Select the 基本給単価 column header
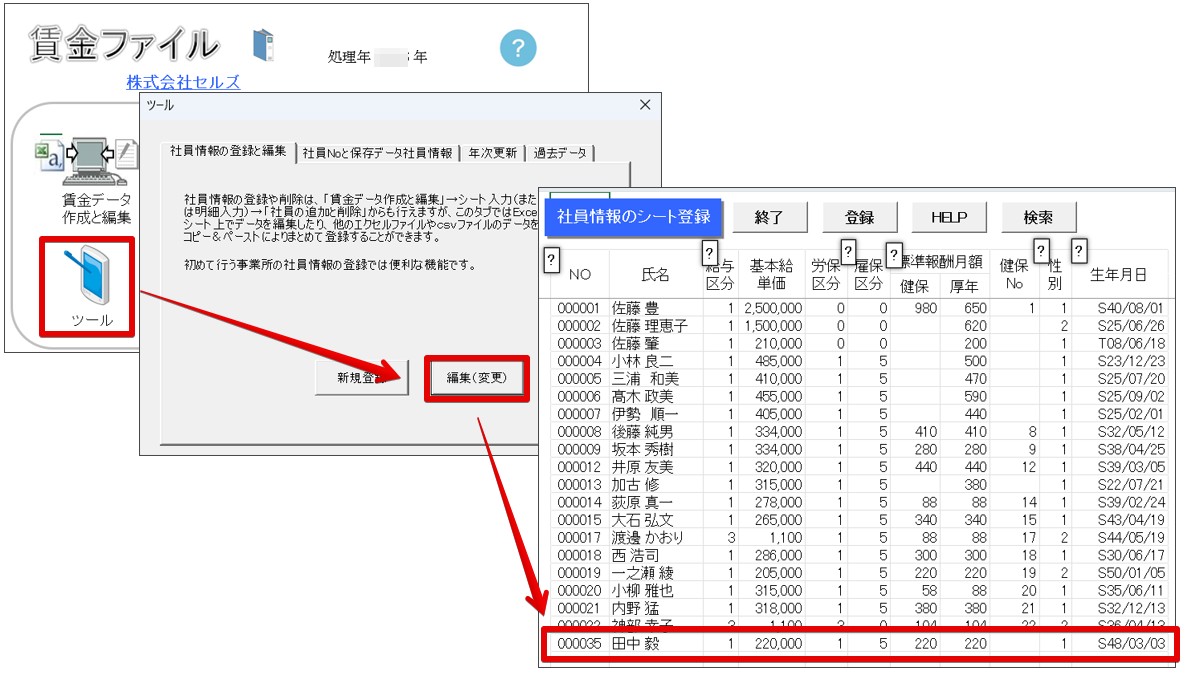The height and width of the screenshot is (674, 1185). (771, 274)
